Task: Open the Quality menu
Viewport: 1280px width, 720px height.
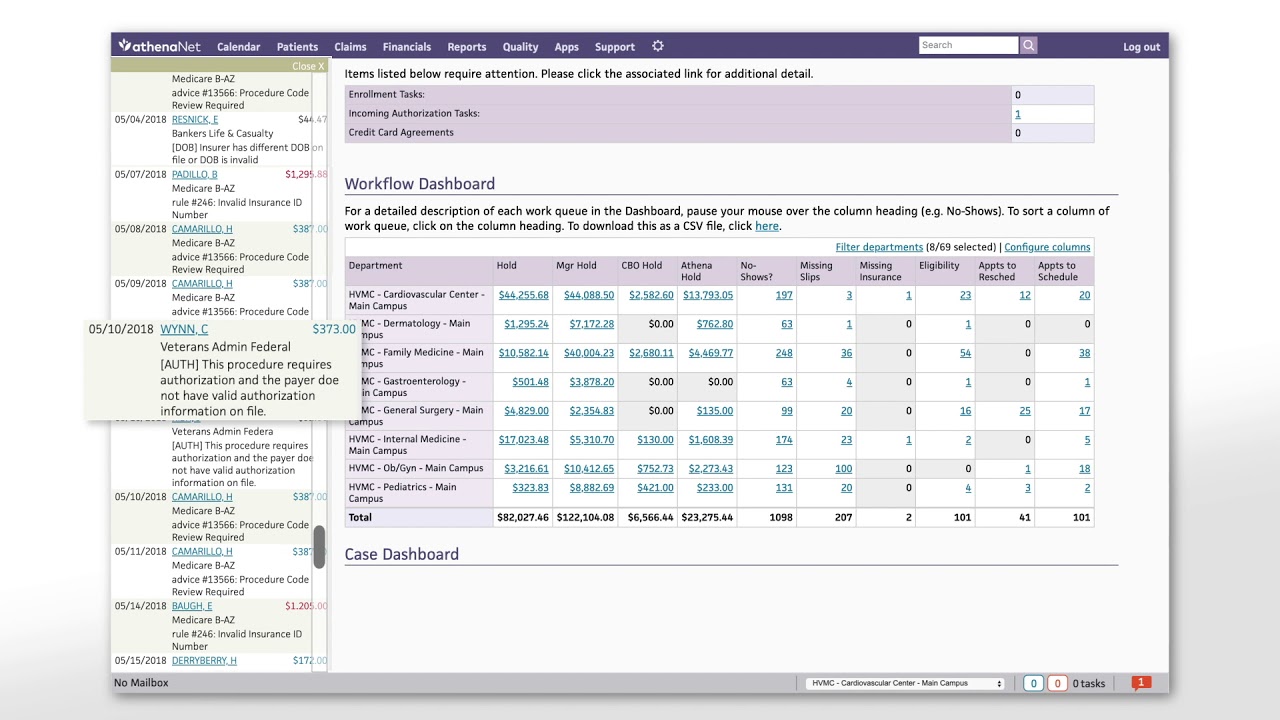Action: pyautogui.click(x=520, y=47)
